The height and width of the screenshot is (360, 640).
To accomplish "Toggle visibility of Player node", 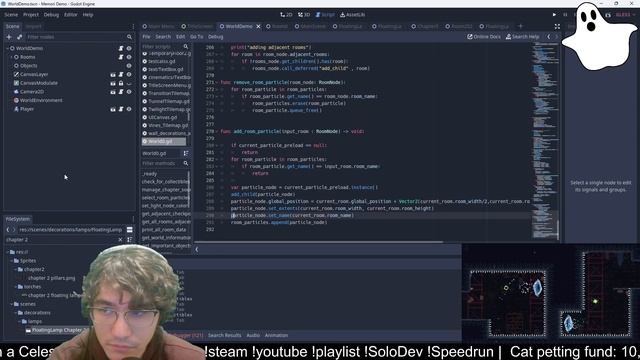I will tap(129, 109).
